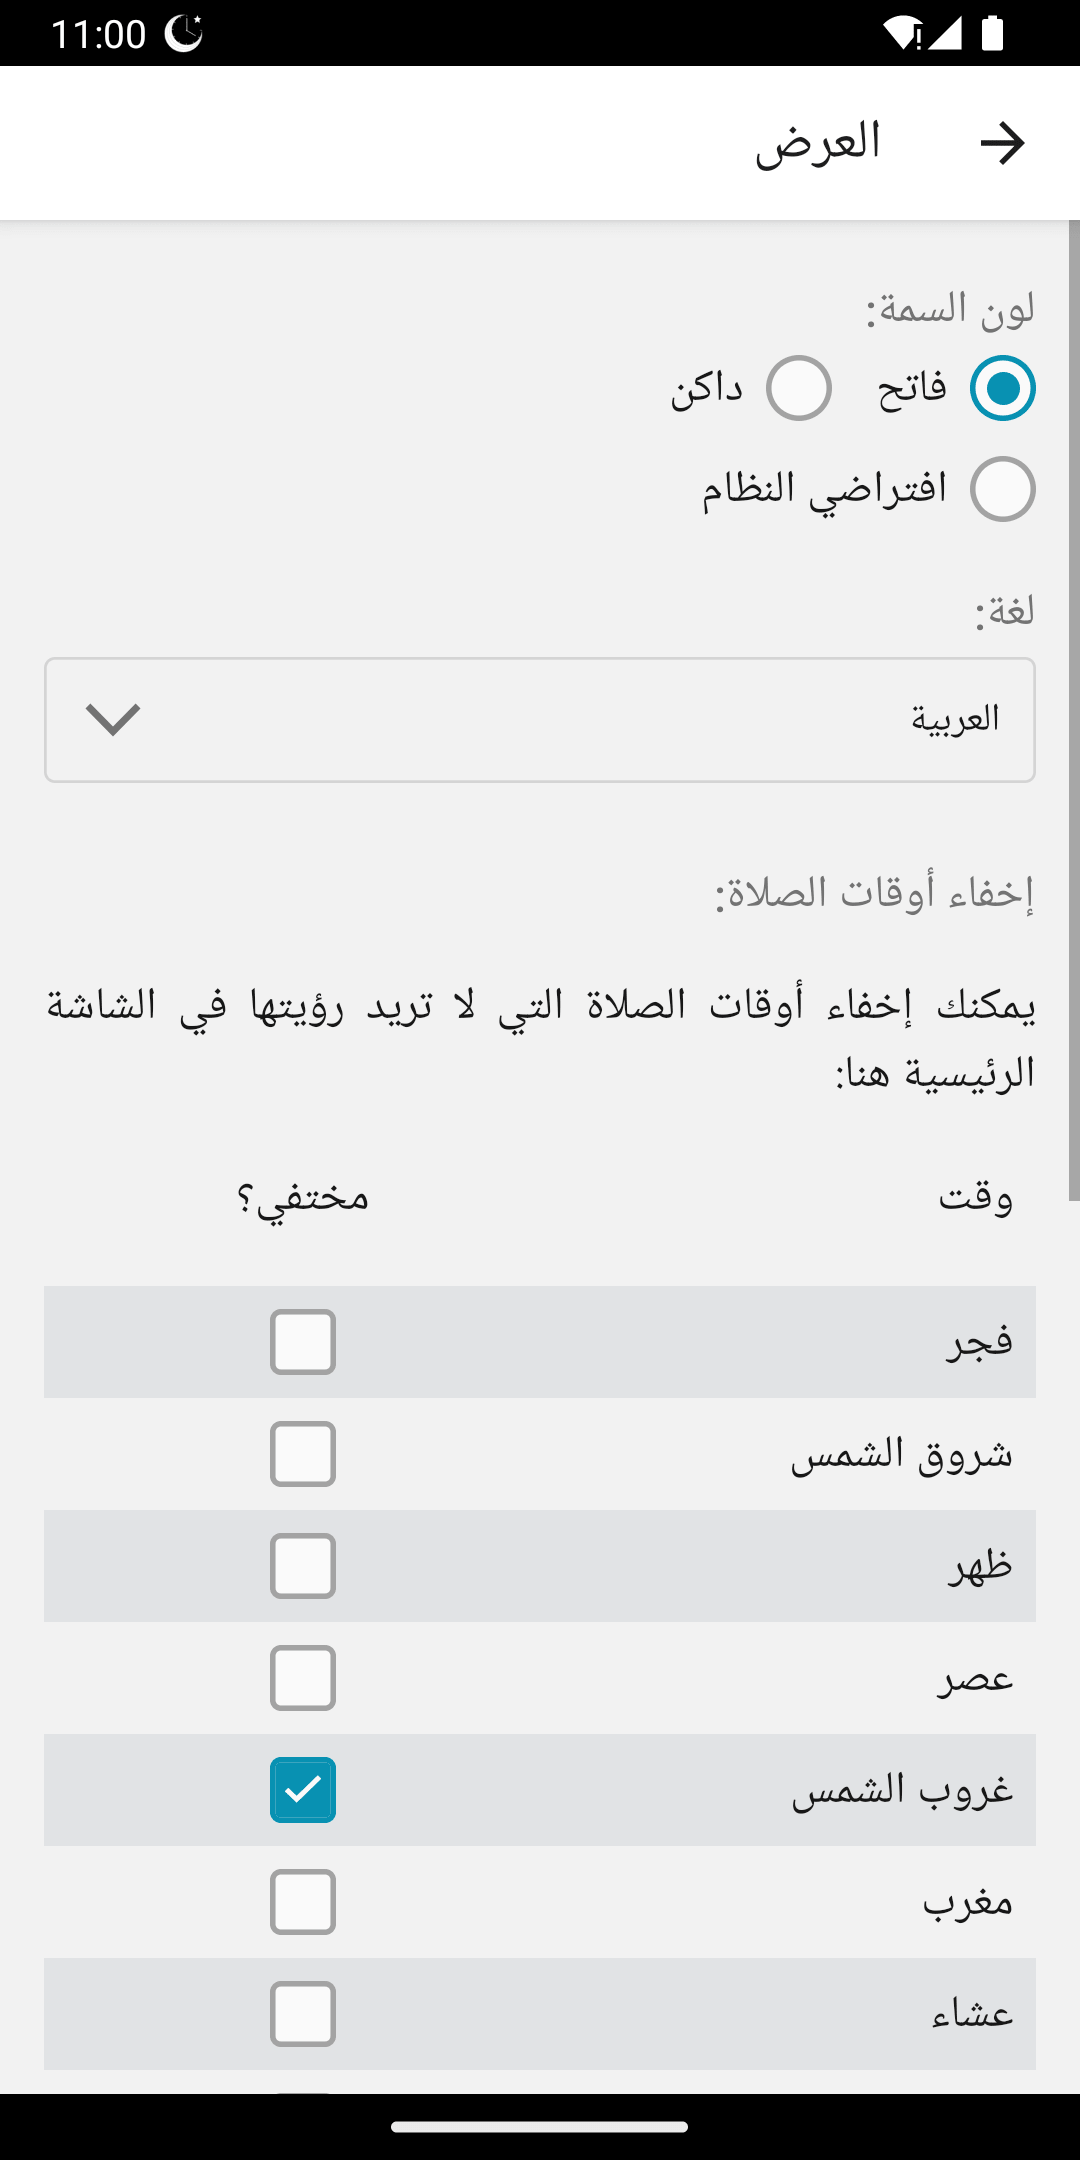Tap the clock time in status bar
The image size is (1080, 2160).
tap(98, 34)
